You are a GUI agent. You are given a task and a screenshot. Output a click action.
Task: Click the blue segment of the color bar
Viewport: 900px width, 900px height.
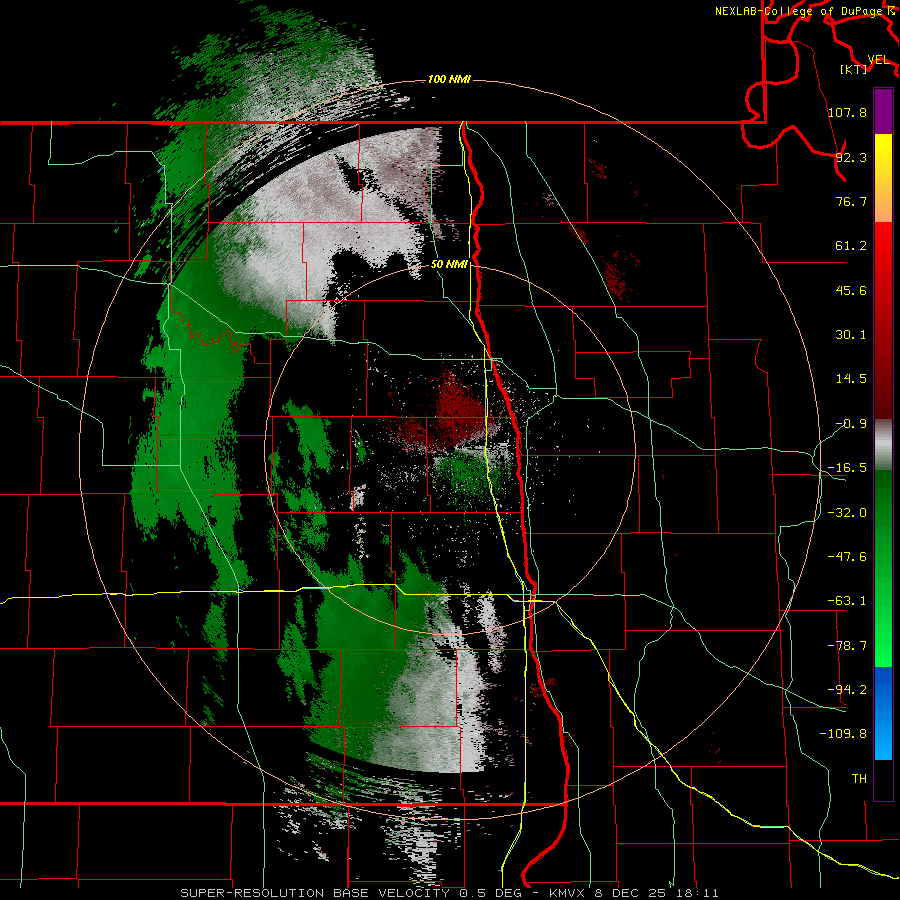point(883,713)
